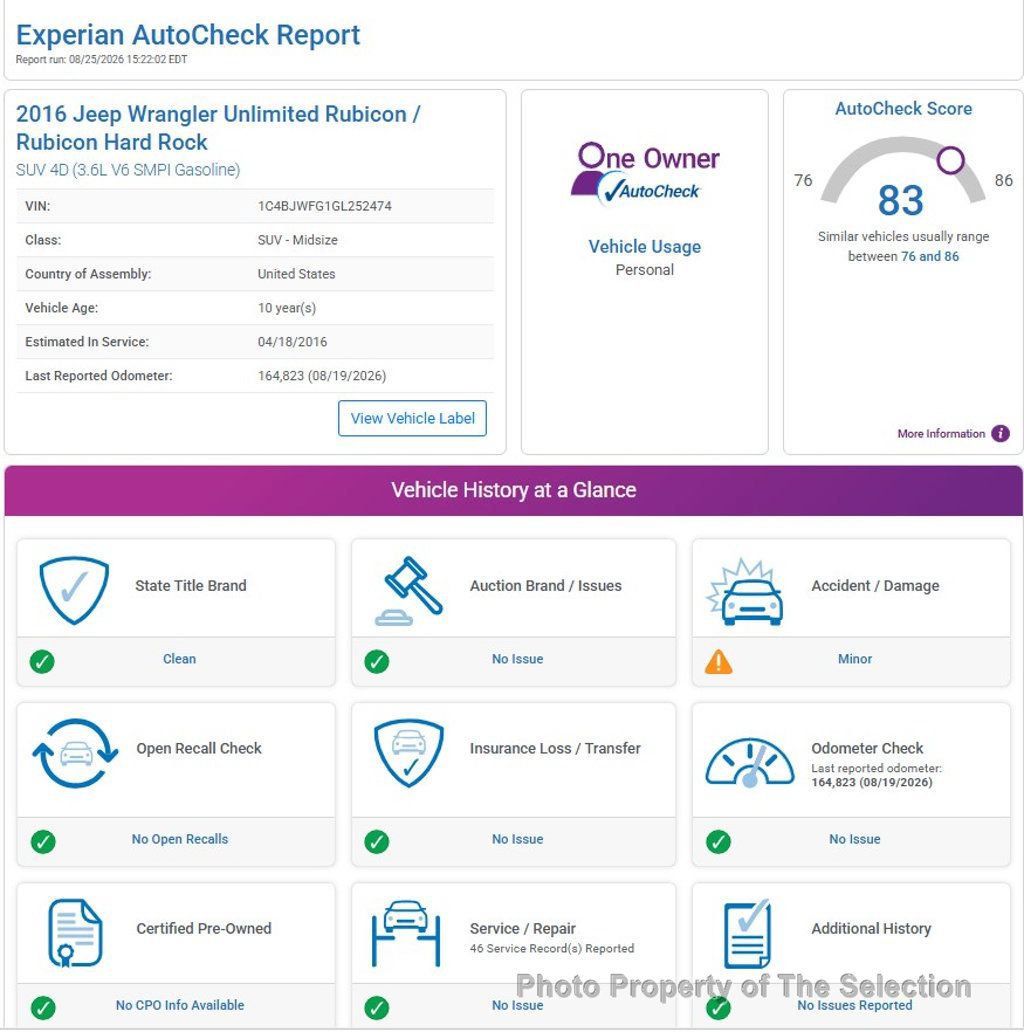
Task: Click the View Vehicle Label button
Action: tap(412, 418)
